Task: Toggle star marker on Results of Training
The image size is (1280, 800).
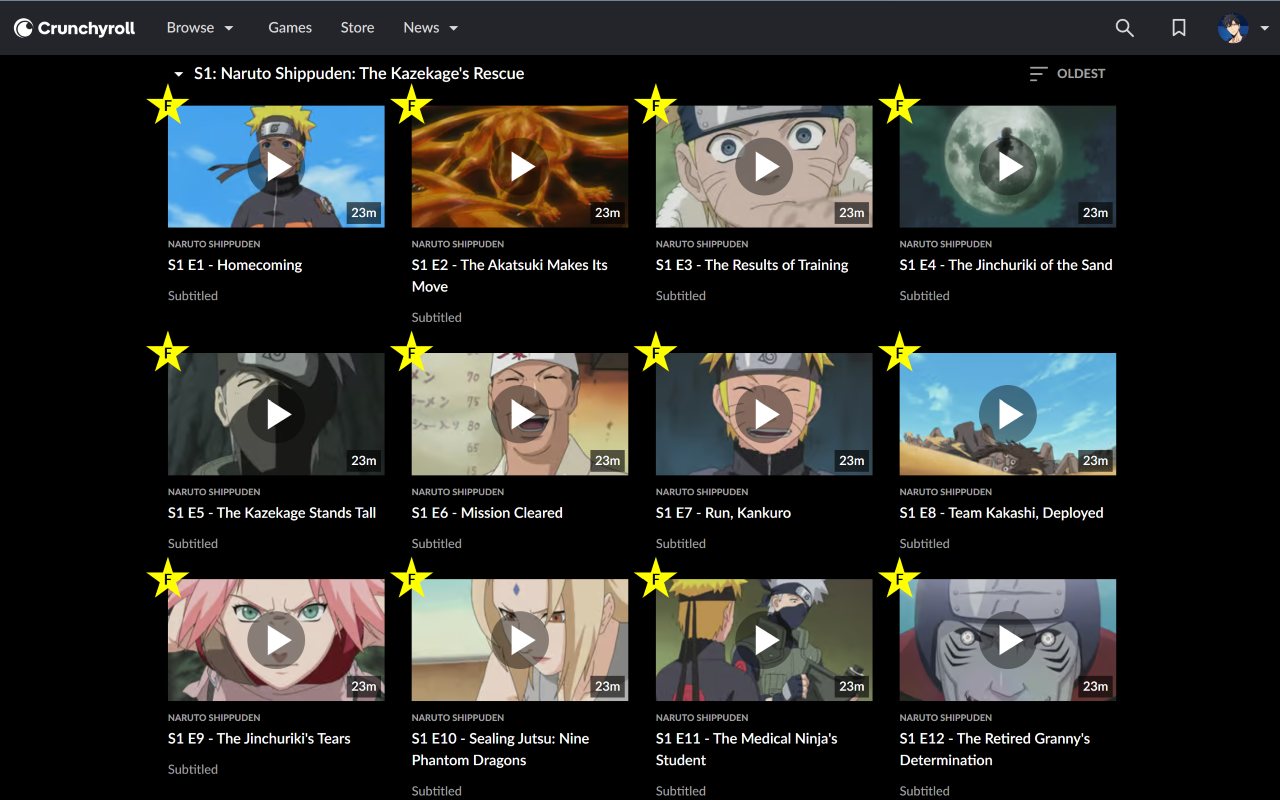Action: [x=656, y=104]
